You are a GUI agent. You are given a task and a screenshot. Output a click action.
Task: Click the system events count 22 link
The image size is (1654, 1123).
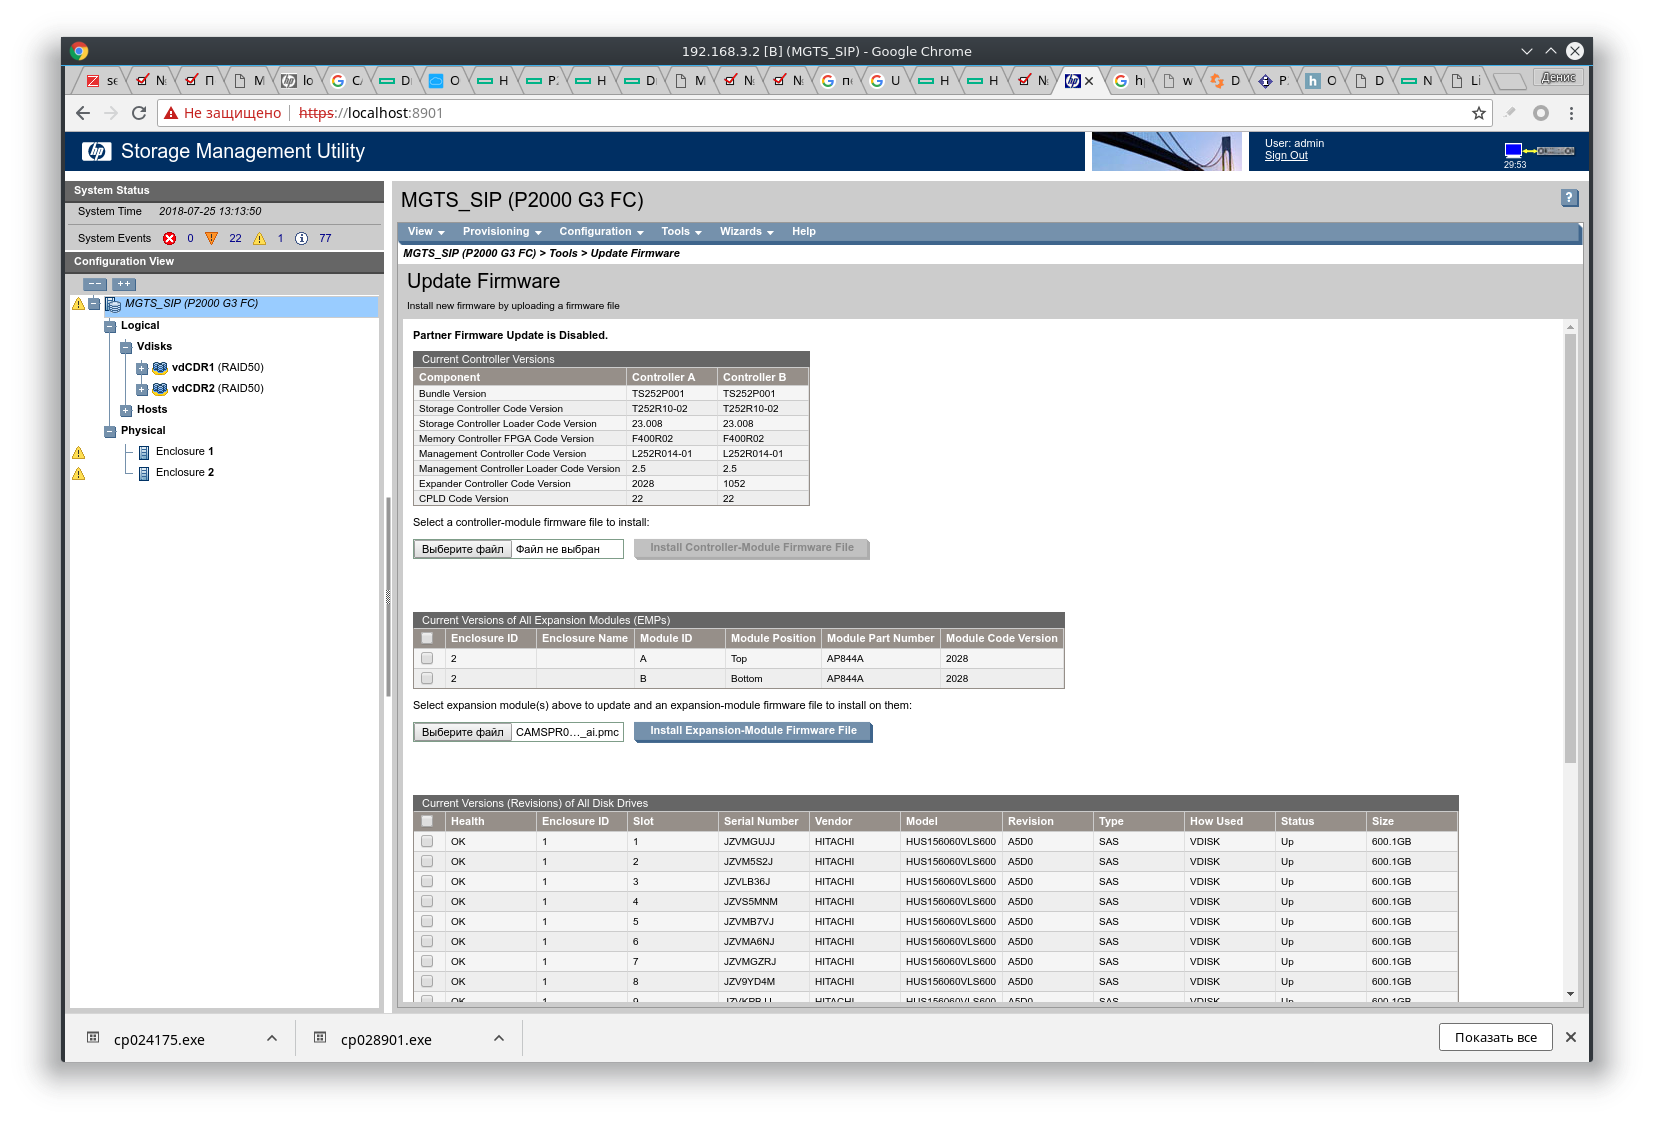pos(235,238)
